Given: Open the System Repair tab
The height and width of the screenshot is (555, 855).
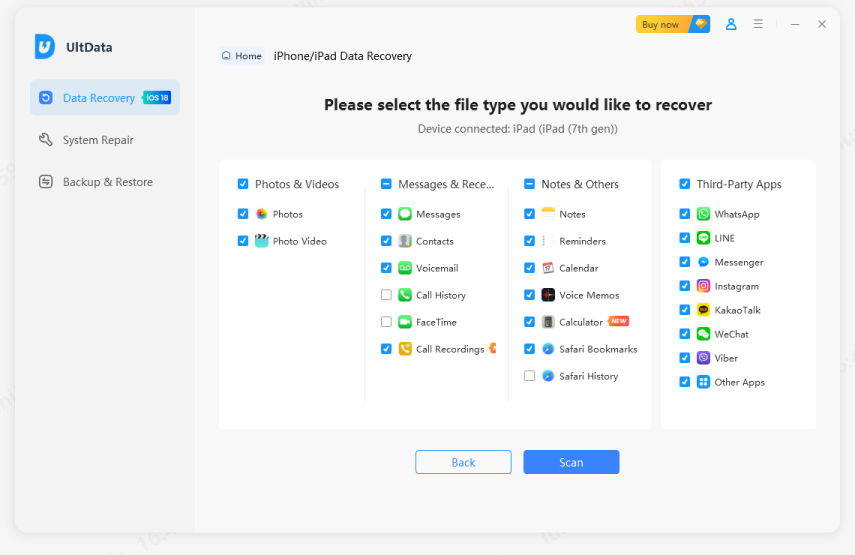Looking at the screenshot, I should pos(97,140).
